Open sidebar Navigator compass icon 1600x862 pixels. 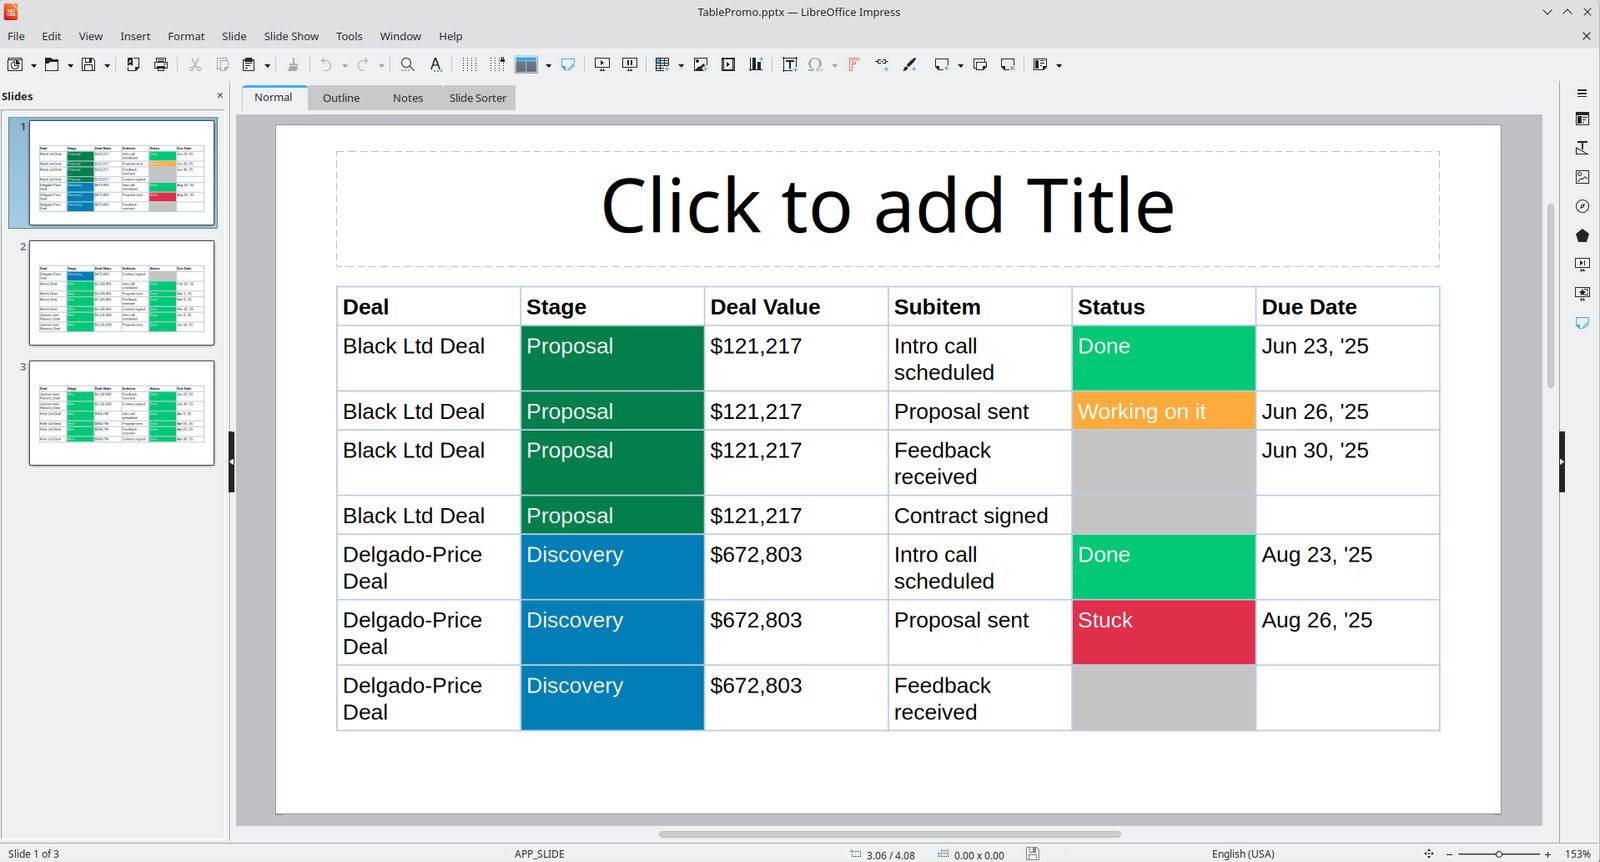1582,206
